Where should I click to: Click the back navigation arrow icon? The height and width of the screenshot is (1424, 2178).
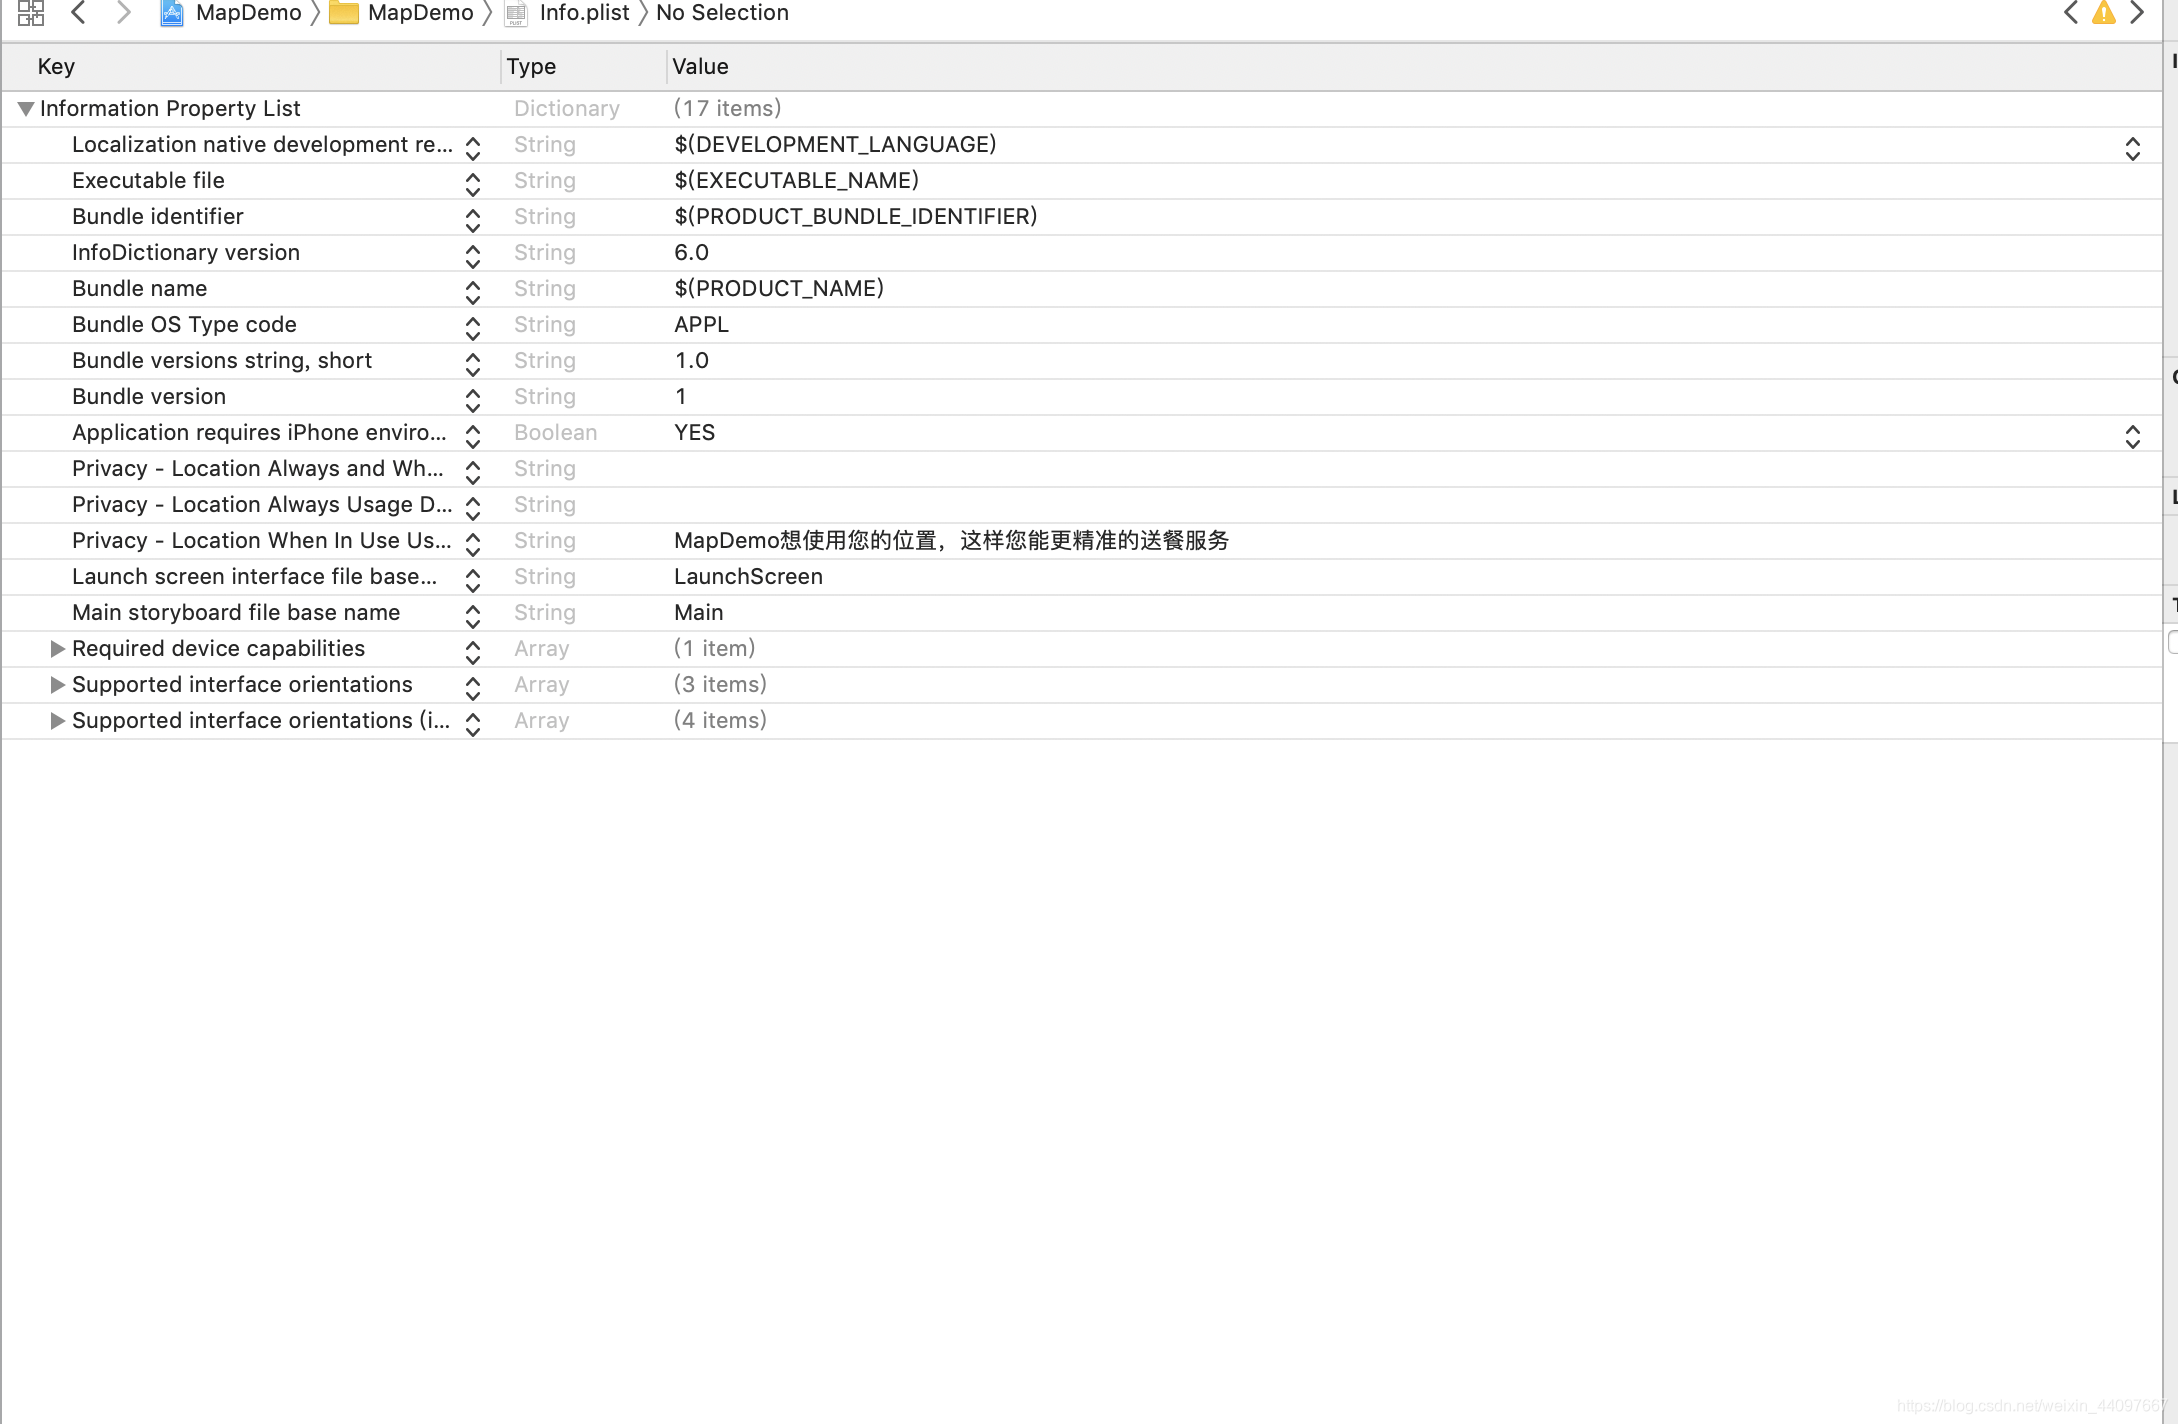pyautogui.click(x=78, y=13)
